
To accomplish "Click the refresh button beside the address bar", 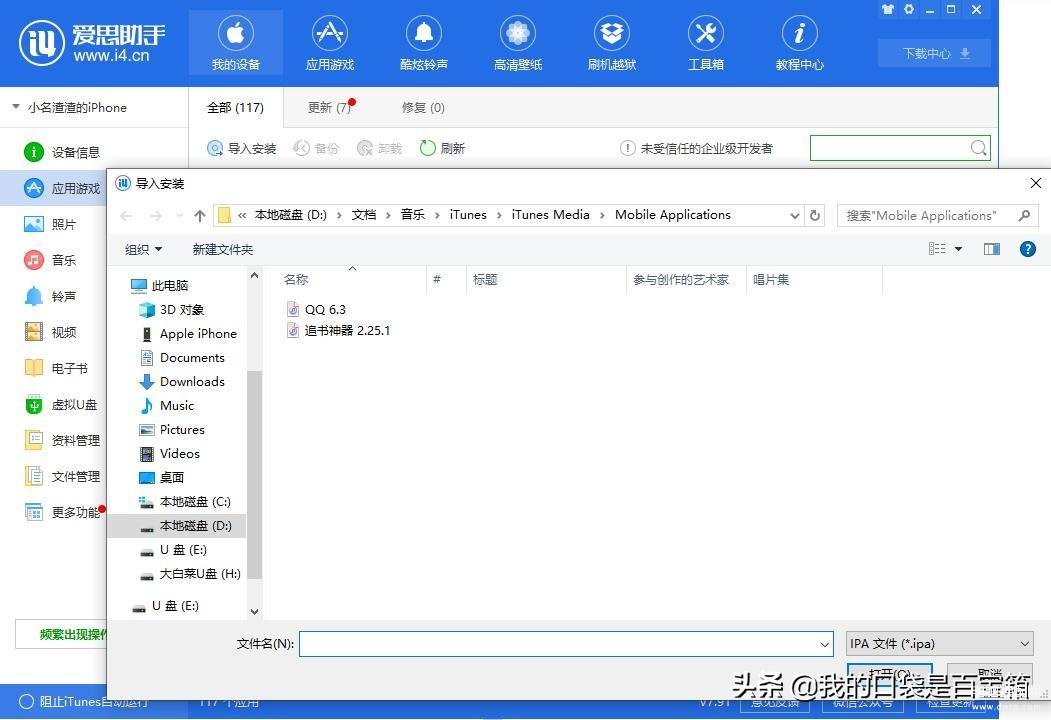I will tap(815, 215).
